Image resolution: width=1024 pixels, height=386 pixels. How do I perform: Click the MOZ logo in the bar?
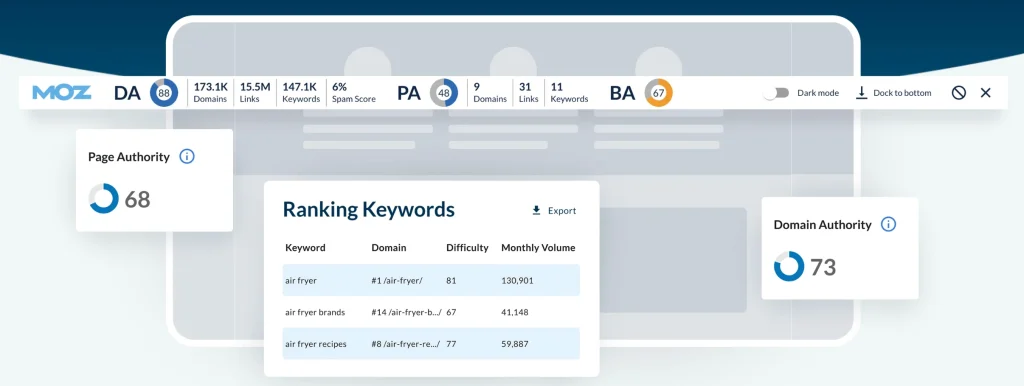(x=62, y=93)
